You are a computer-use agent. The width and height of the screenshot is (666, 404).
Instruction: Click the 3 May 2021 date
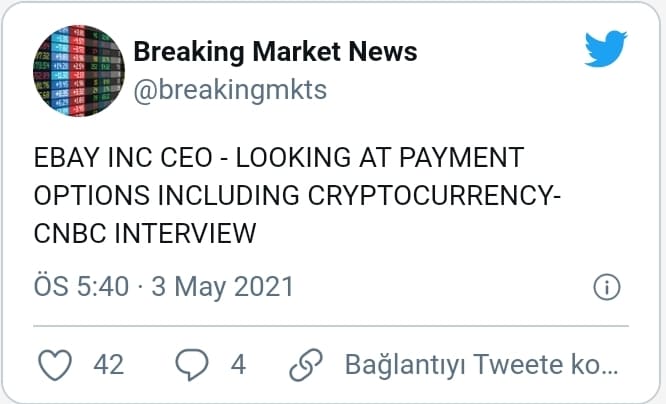[x=222, y=287]
